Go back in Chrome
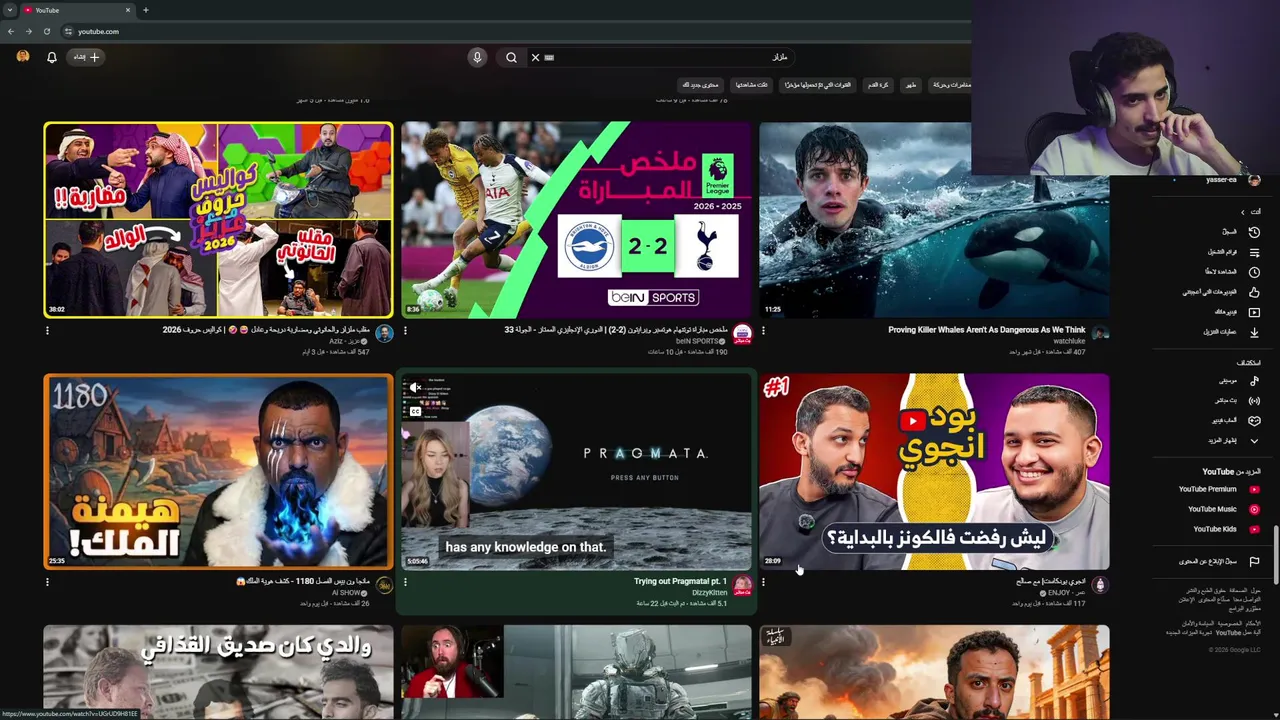 [x=11, y=31]
